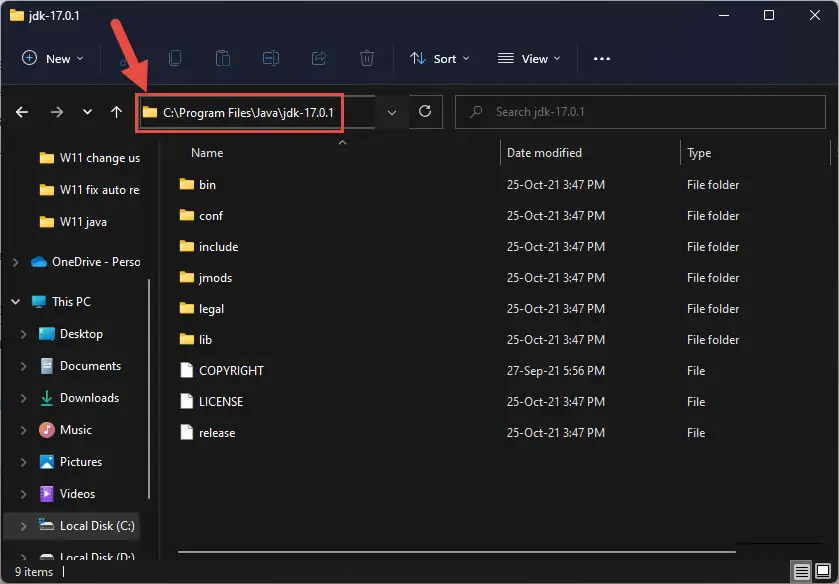This screenshot has width=839, height=584.
Task: Expand the OneDrive - Personal entry
Action: coord(14,261)
